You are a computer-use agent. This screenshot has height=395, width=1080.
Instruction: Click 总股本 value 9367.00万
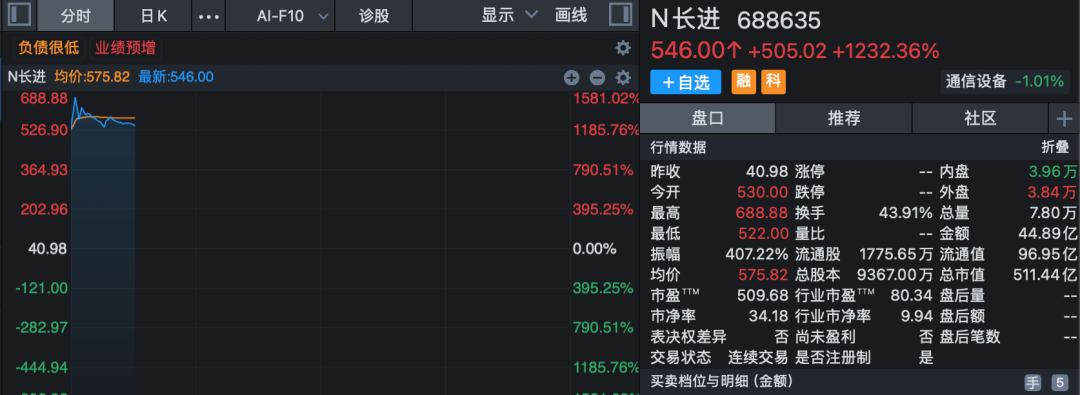895,275
